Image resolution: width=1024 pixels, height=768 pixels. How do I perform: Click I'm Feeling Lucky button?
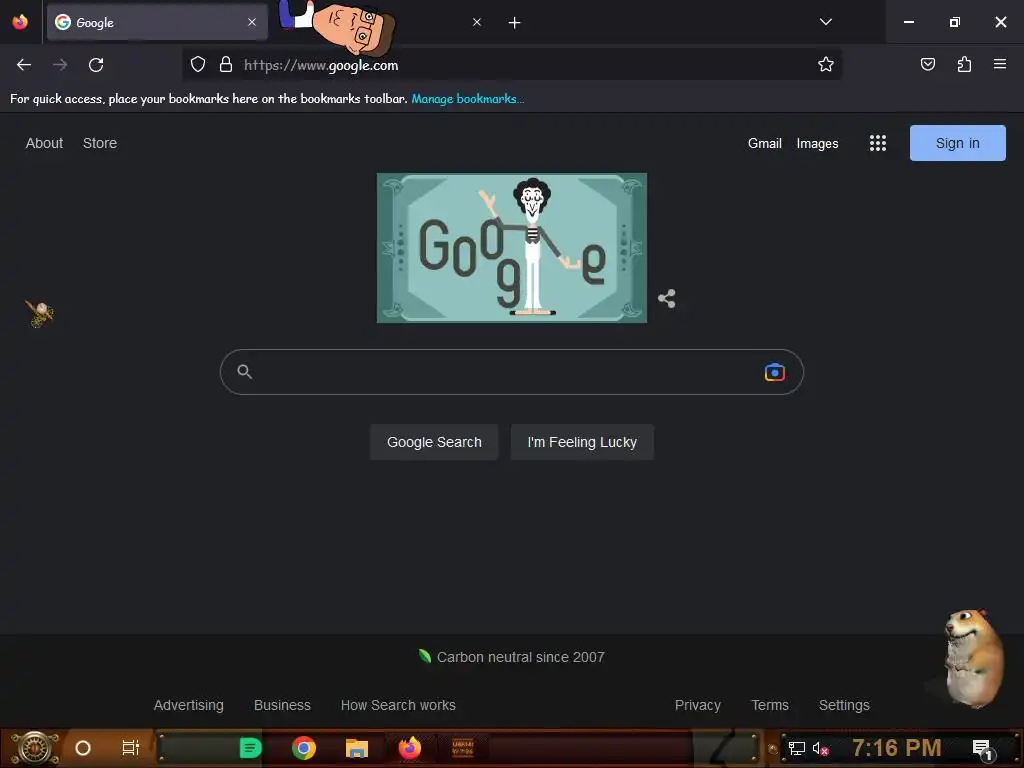pos(582,442)
